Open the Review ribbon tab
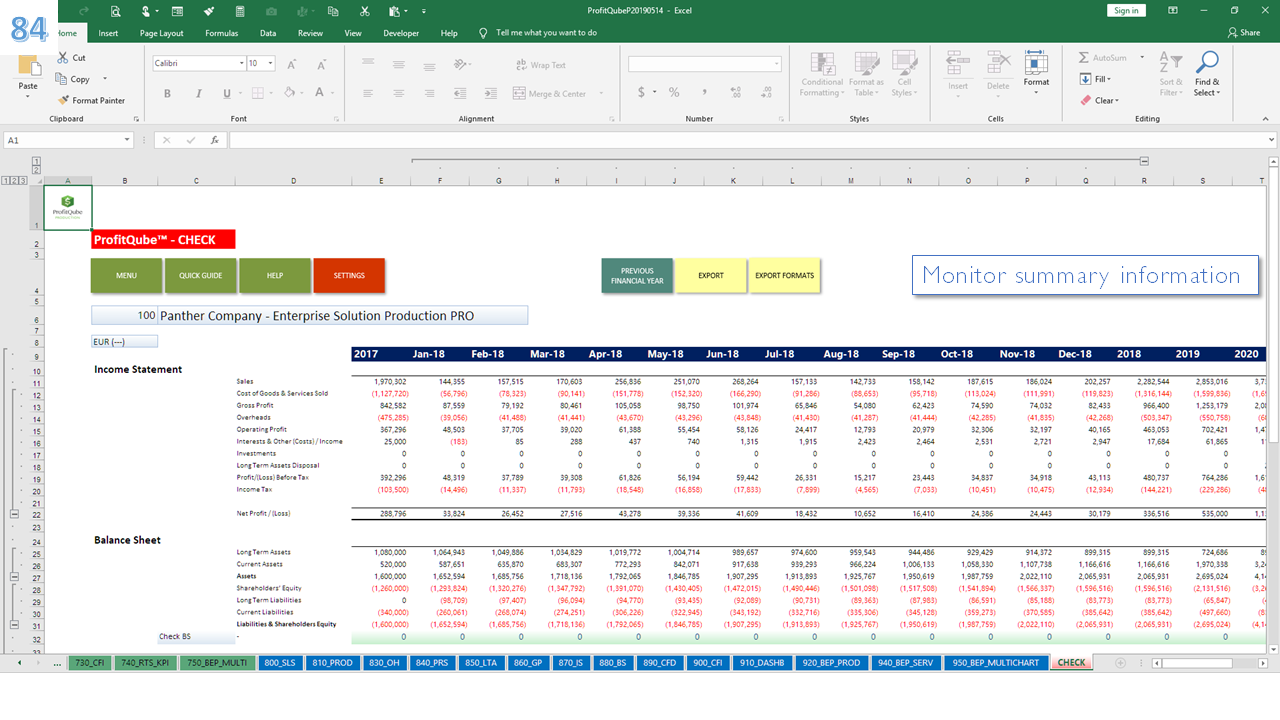The height and width of the screenshot is (720, 1280). point(310,33)
